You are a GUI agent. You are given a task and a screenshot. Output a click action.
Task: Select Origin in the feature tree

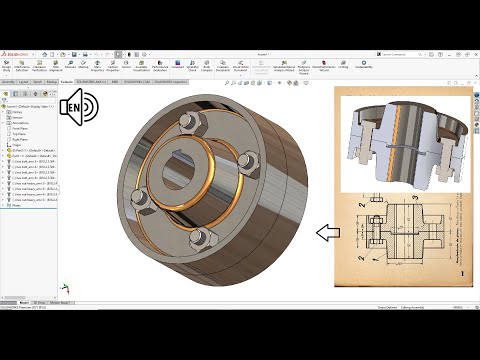(16, 145)
